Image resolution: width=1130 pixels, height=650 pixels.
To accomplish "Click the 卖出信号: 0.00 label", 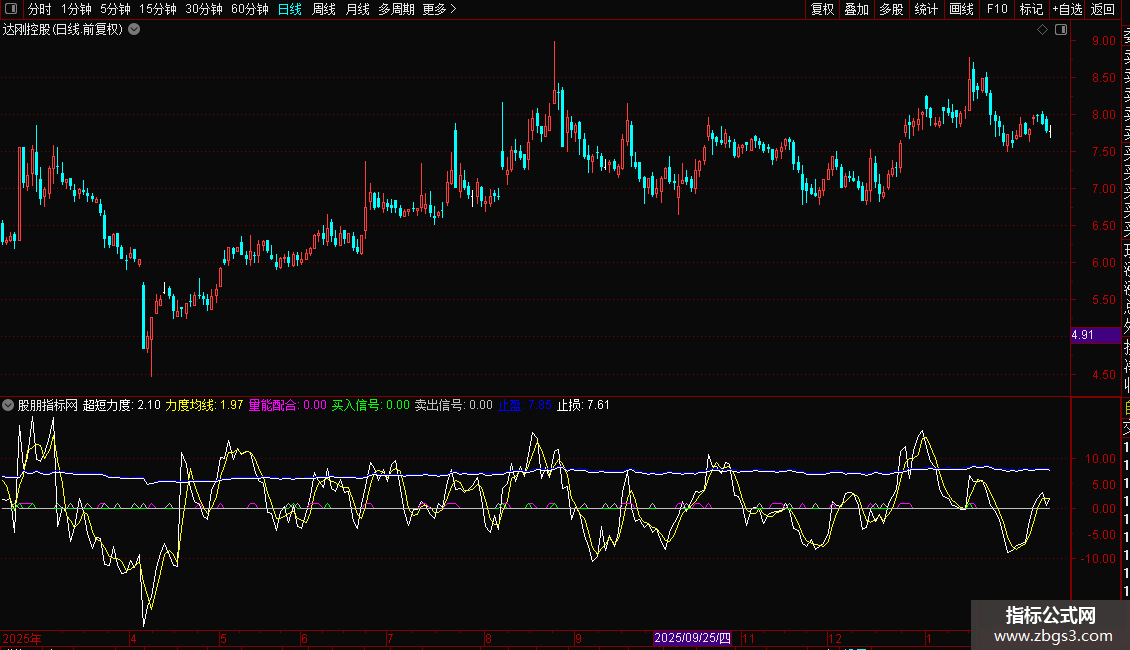I will (453, 405).
